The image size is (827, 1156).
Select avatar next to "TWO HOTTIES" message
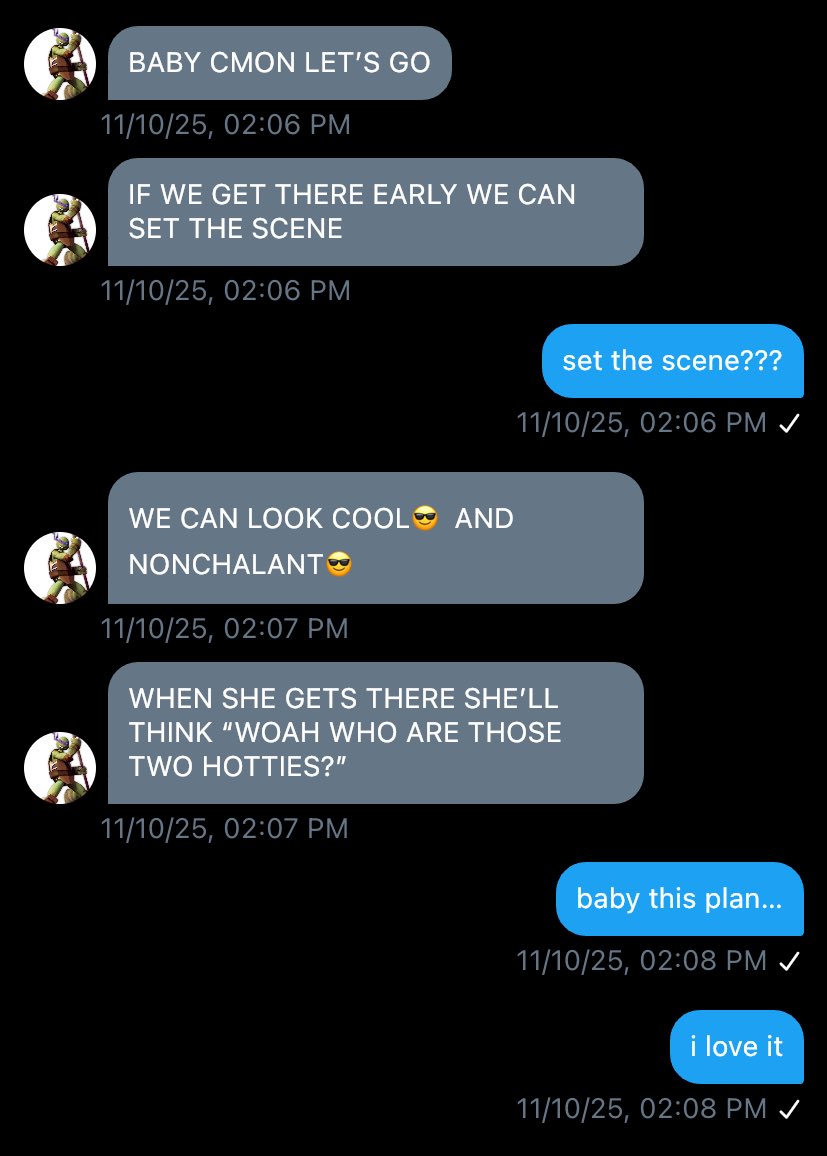click(x=60, y=767)
